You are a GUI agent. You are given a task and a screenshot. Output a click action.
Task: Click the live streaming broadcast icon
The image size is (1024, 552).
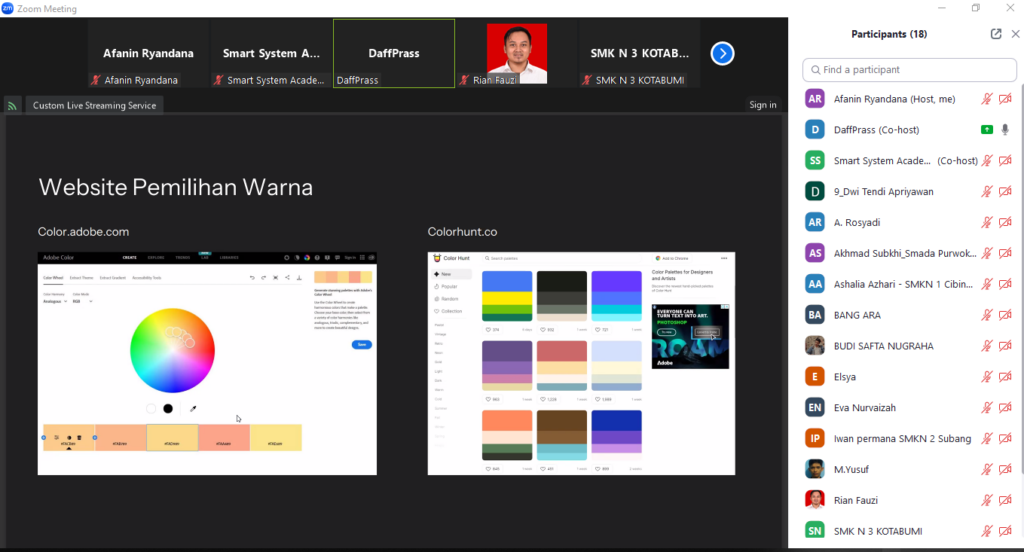pyautogui.click(x=12, y=105)
